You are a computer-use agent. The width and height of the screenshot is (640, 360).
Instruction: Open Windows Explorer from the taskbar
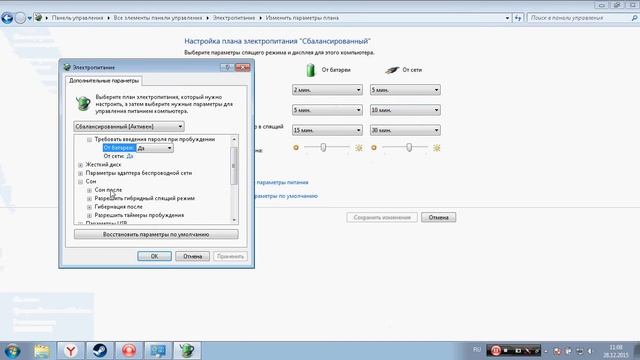[x=42, y=351]
